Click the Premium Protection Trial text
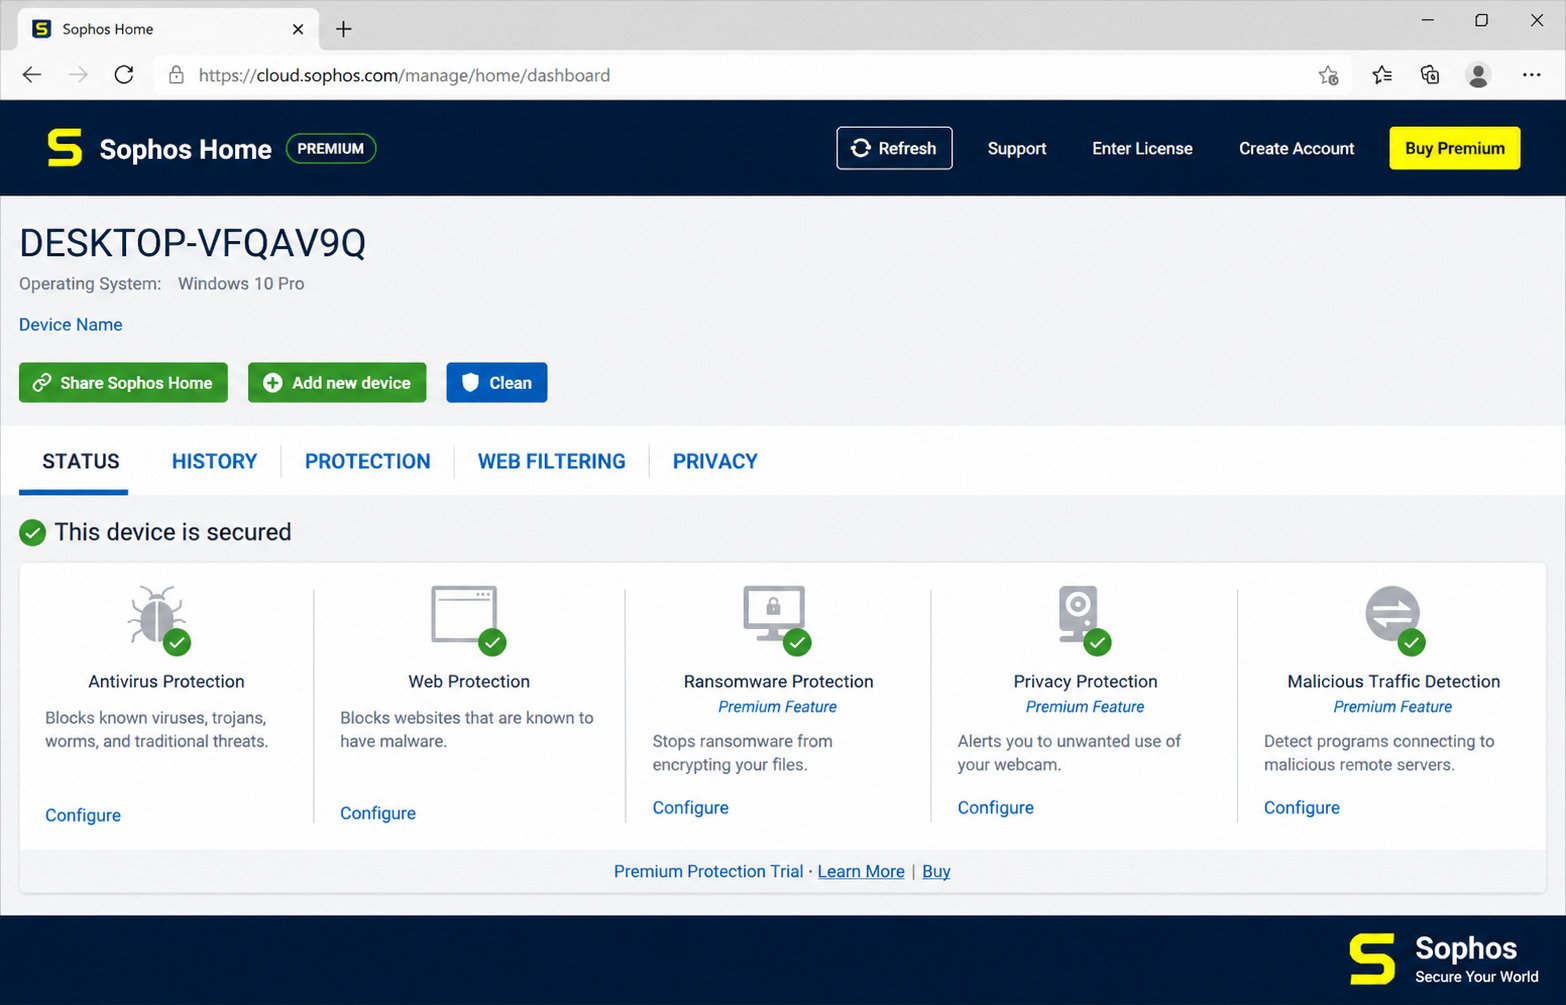This screenshot has height=1005, width=1566. pyautogui.click(x=708, y=871)
